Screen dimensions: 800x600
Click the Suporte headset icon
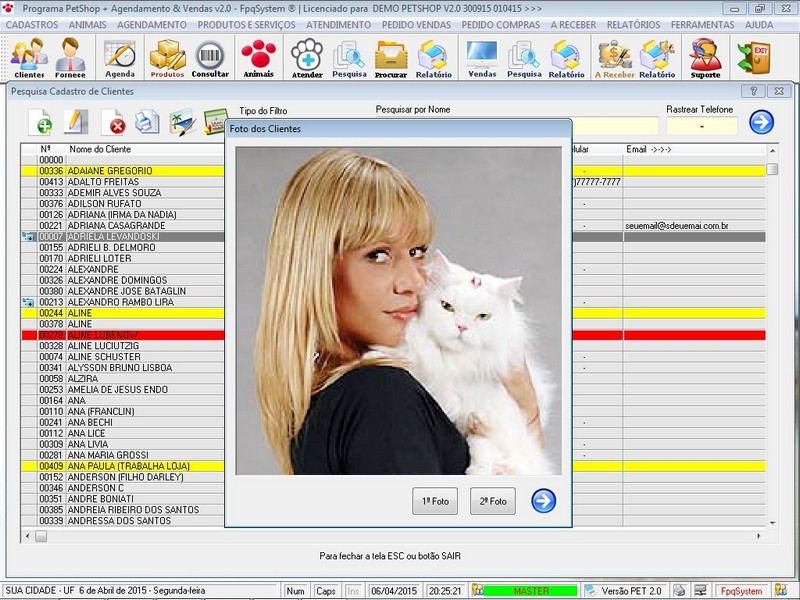coord(706,58)
